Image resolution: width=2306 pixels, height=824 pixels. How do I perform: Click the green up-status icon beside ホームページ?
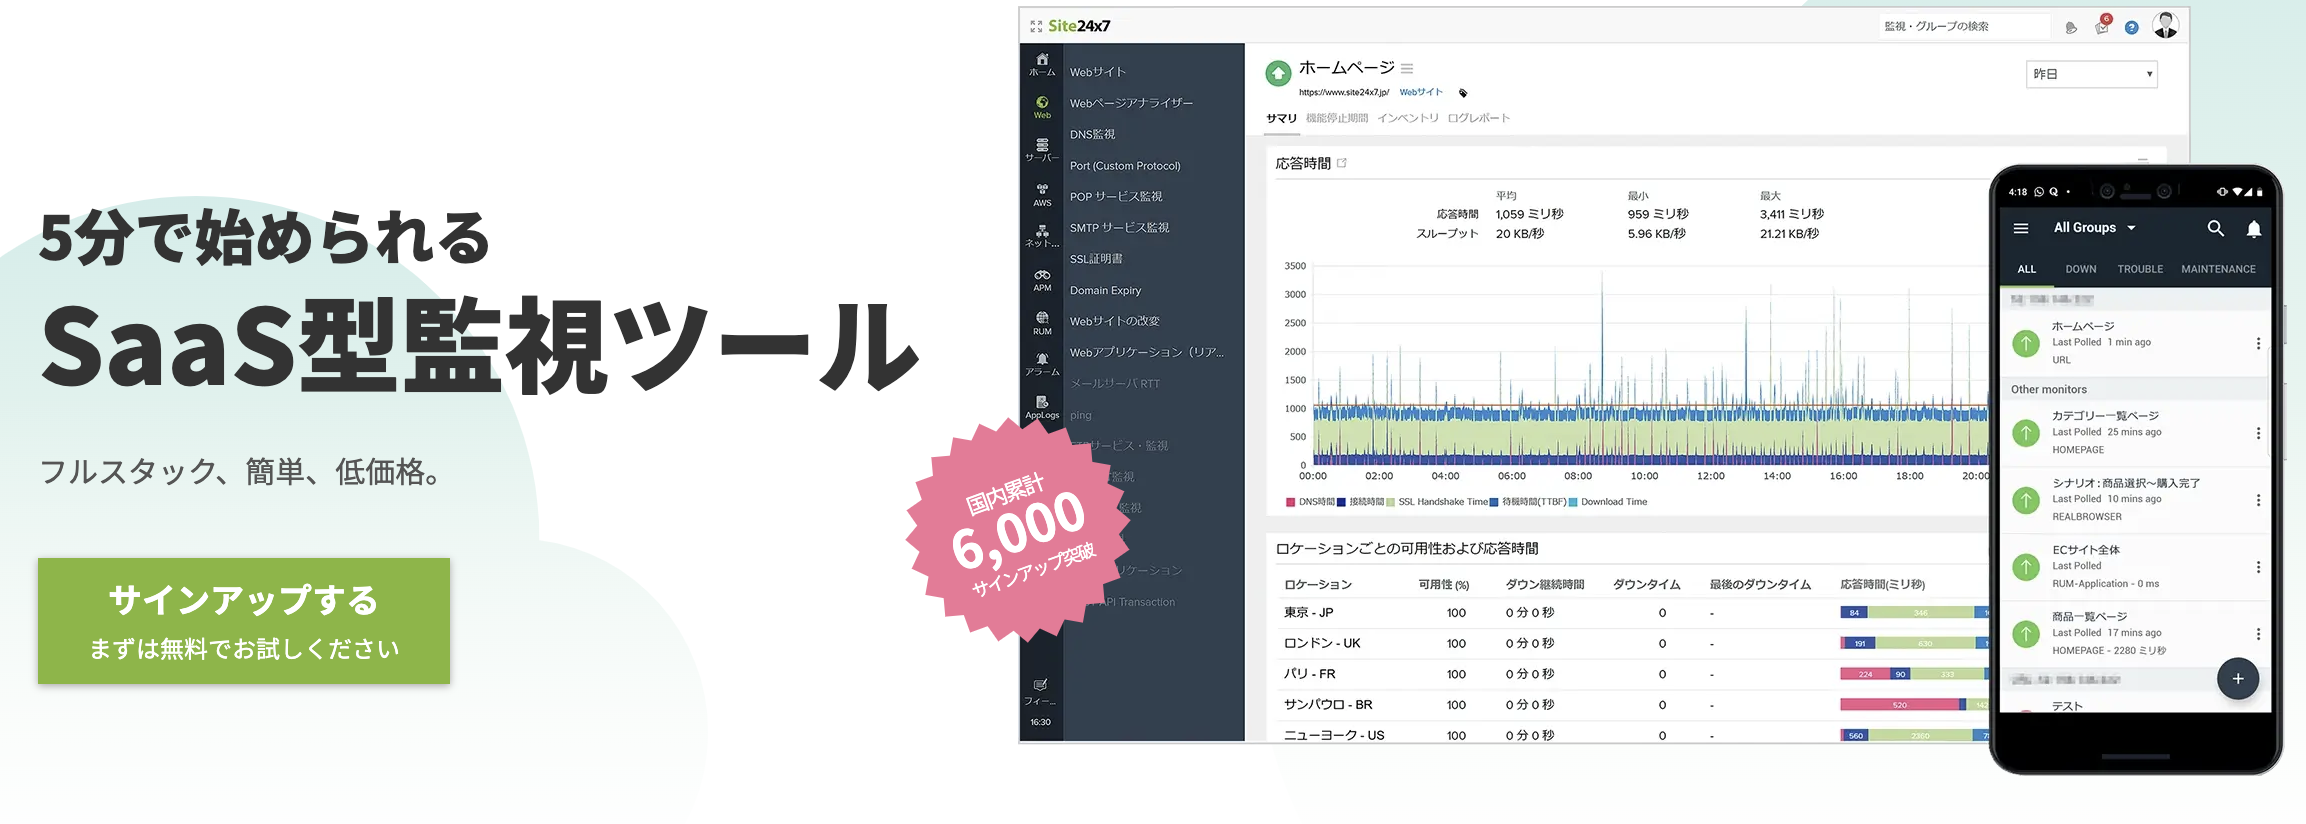click(1278, 73)
